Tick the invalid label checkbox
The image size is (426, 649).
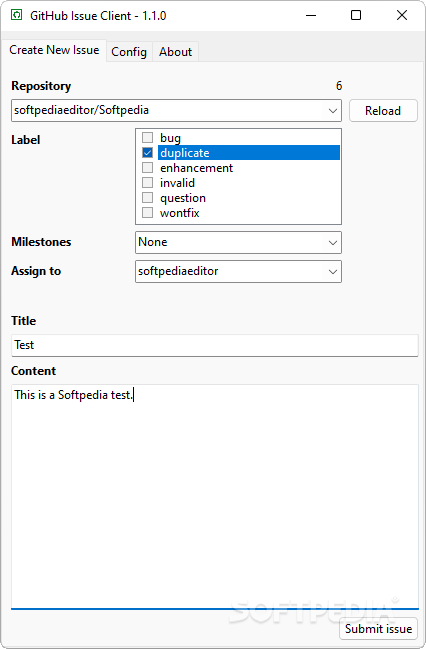[147, 183]
